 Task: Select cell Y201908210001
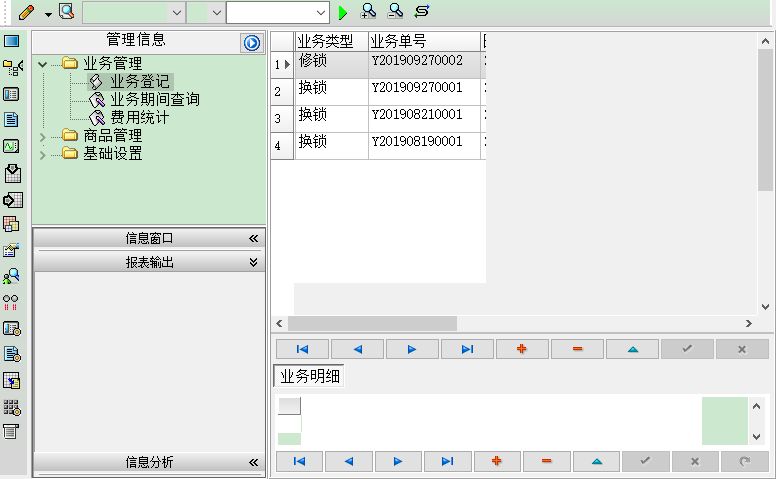click(x=424, y=119)
